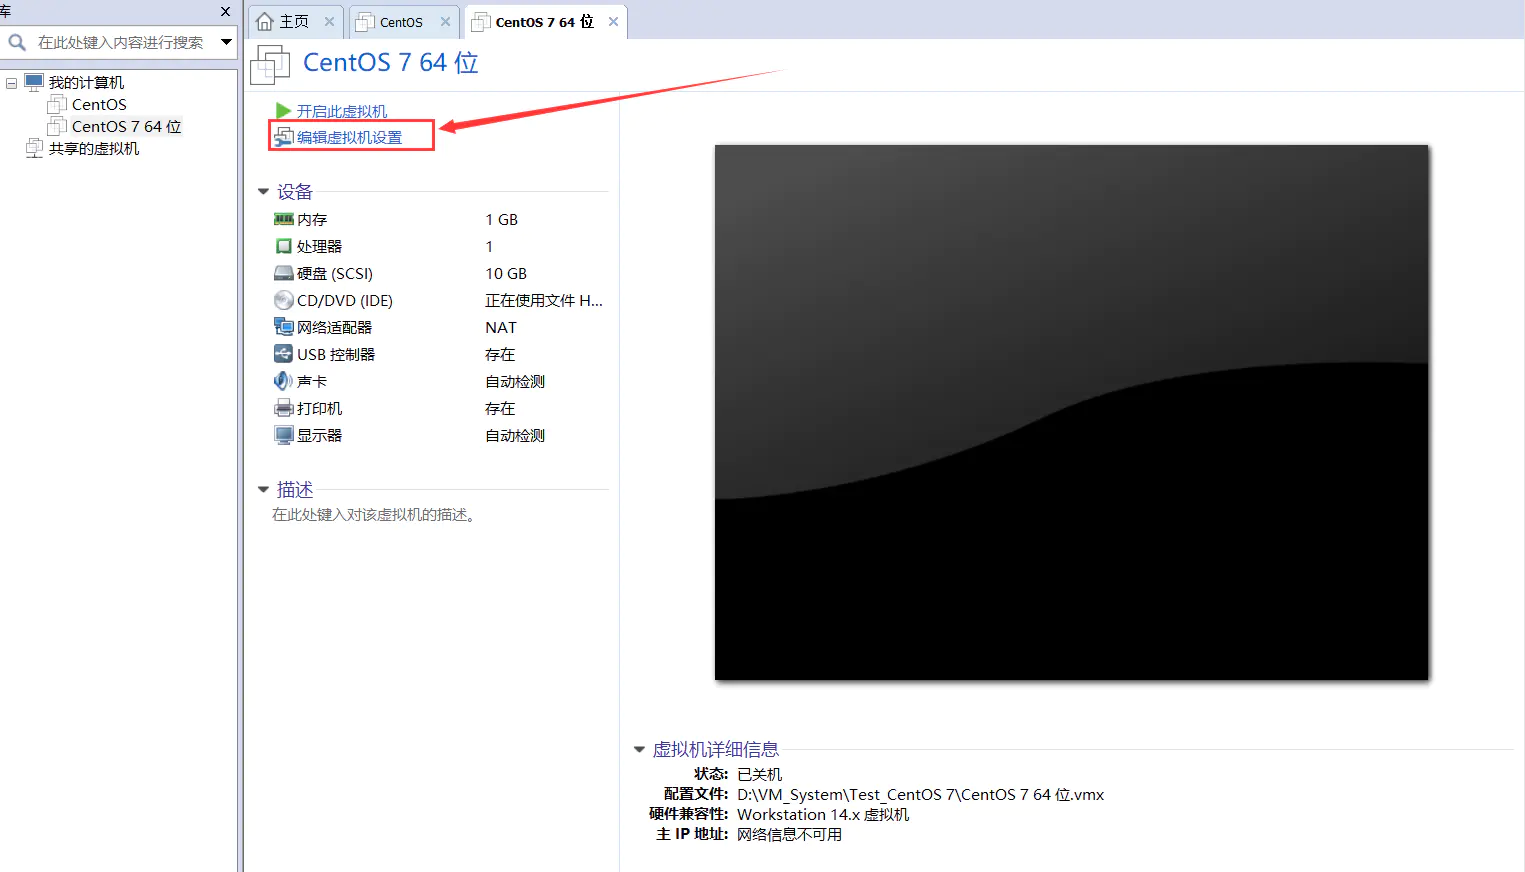The width and height of the screenshot is (1525, 872).
Task: Click Workstation 14.x 虚拟机 compatibility text
Action: [x=823, y=814]
